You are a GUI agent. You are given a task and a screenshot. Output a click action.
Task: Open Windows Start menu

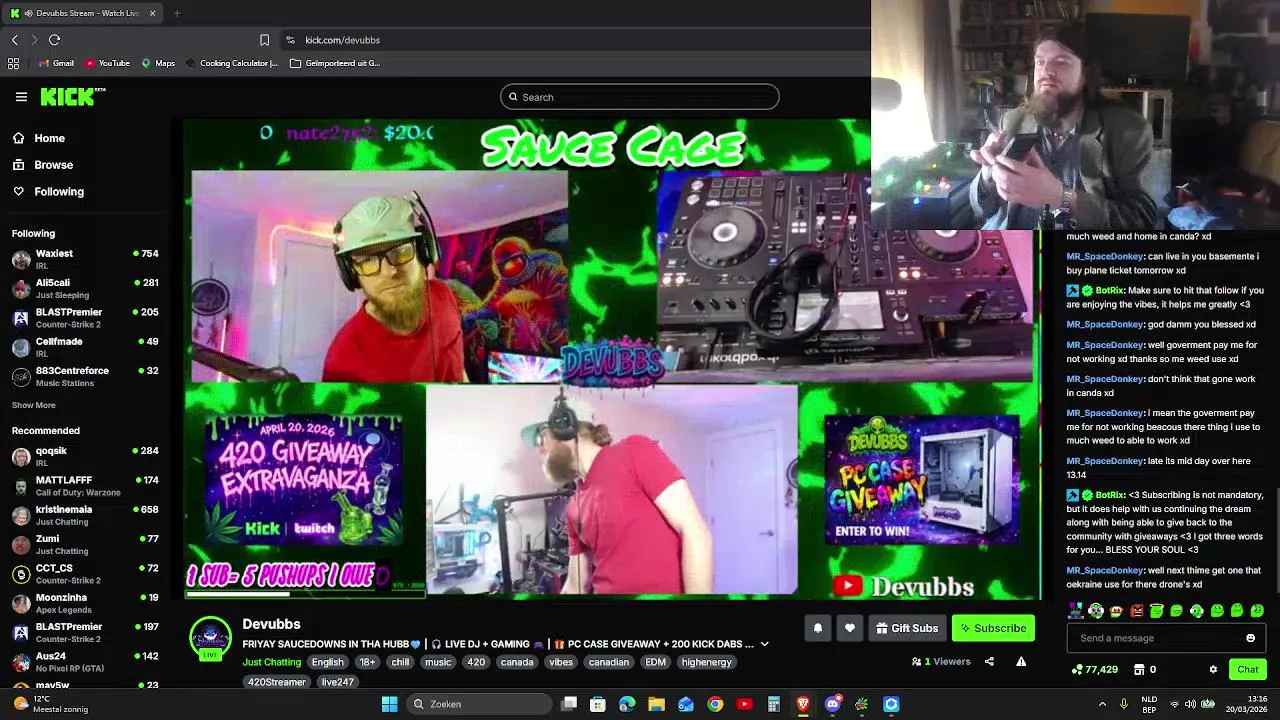point(389,704)
